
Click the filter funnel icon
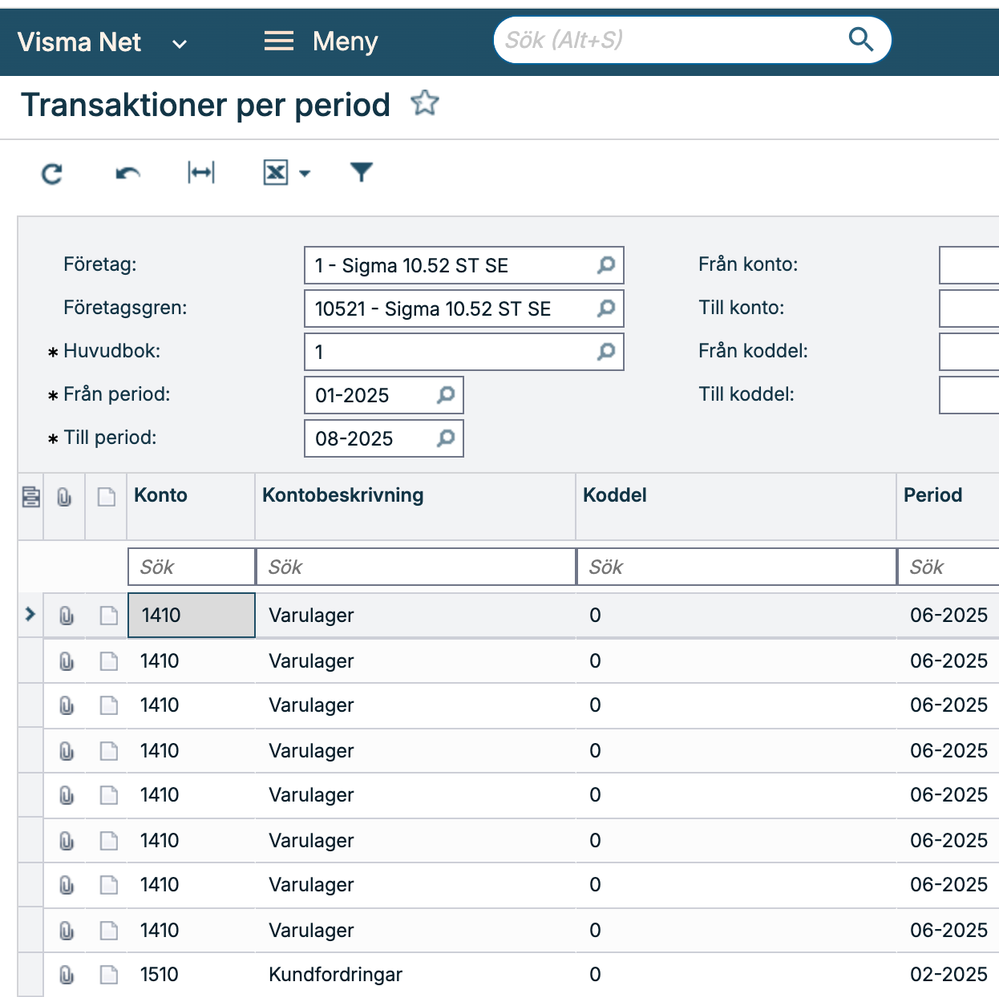361,172
